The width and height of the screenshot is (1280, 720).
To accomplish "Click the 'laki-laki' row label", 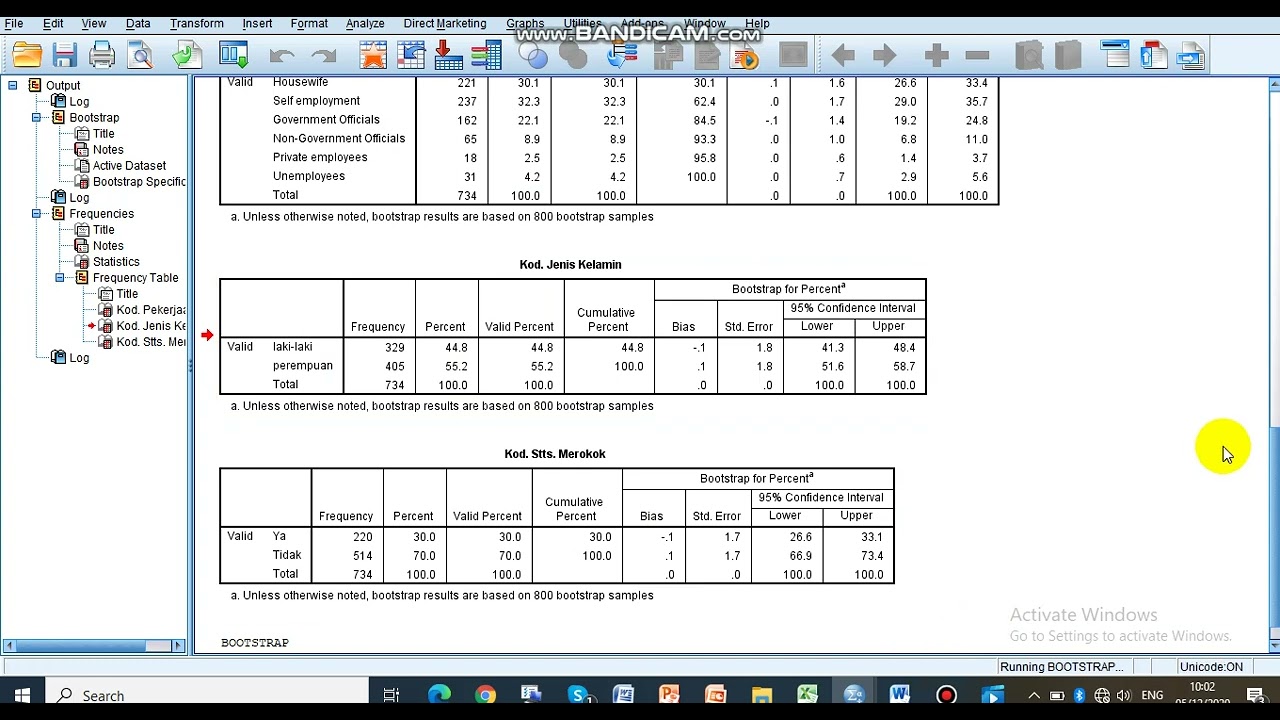I will pos(292,347).
